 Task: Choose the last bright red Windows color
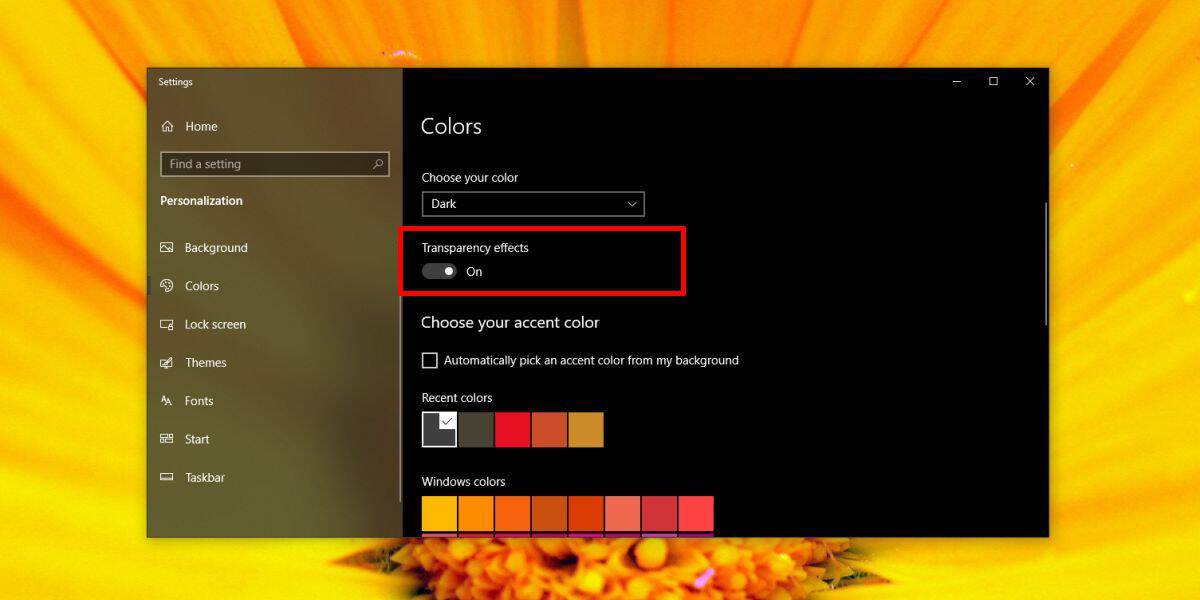(696, 514)
